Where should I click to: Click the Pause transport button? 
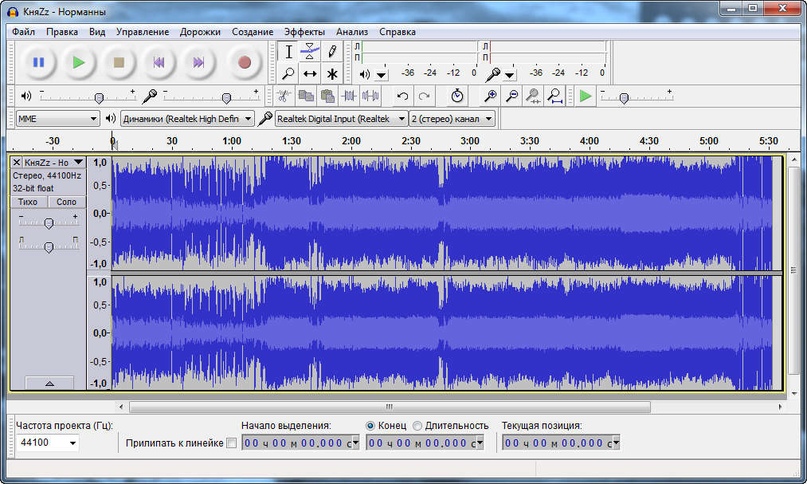pyautogui.click(x=39, y=62)
